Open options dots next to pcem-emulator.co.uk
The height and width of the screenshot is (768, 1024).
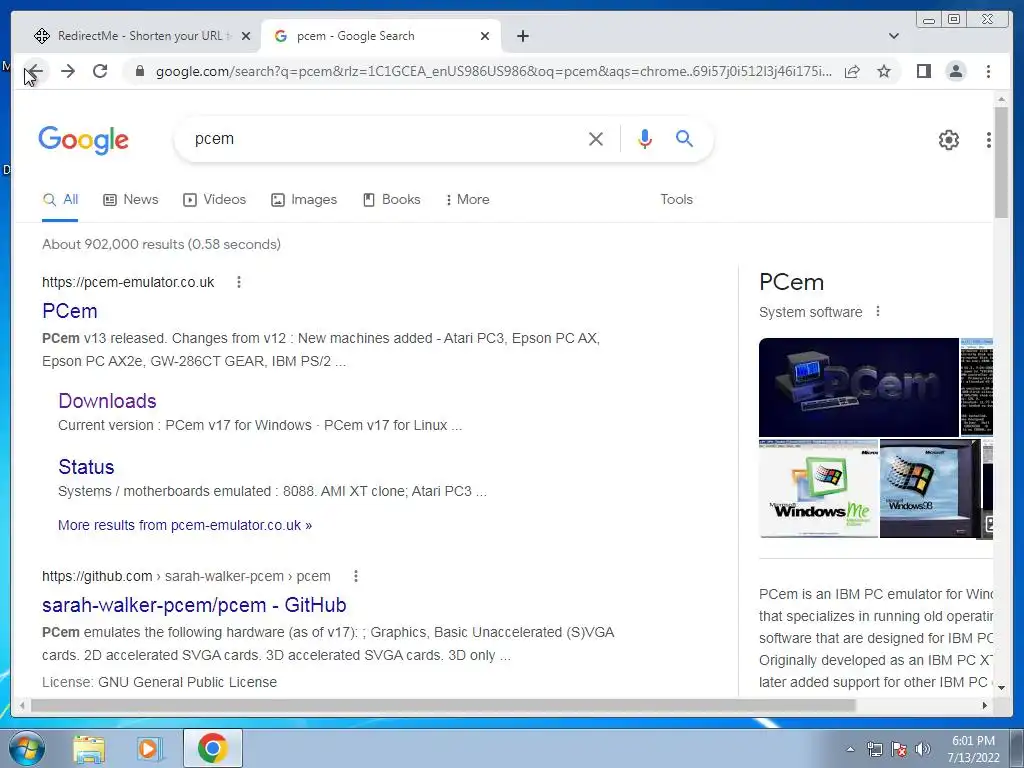[x=239, y=281]
